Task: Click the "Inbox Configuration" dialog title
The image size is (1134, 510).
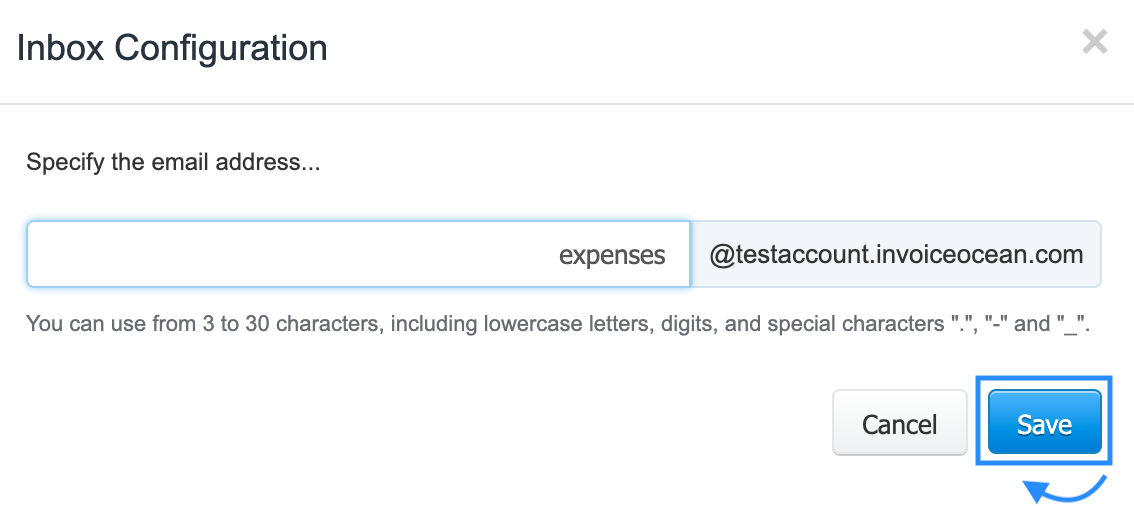Action: (x=172, y=47)
